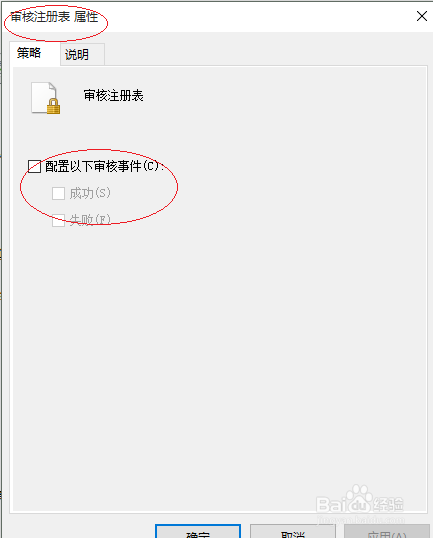
Task: Click the 应用(A) apply button
Action: [x=387, y=532]
